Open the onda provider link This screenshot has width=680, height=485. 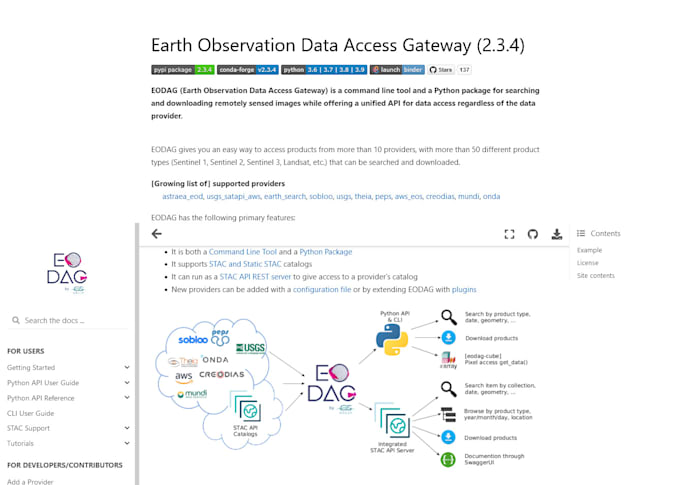(x=491, y=196)
